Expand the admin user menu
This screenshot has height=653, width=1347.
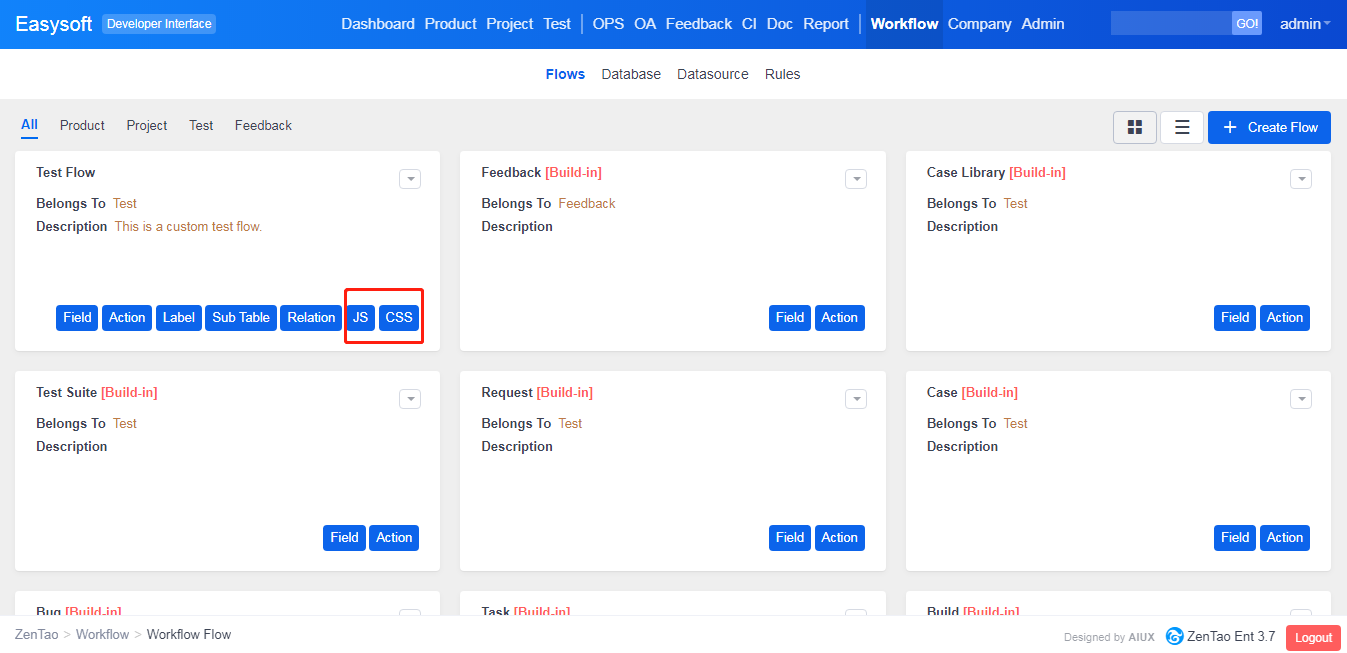1304,24
